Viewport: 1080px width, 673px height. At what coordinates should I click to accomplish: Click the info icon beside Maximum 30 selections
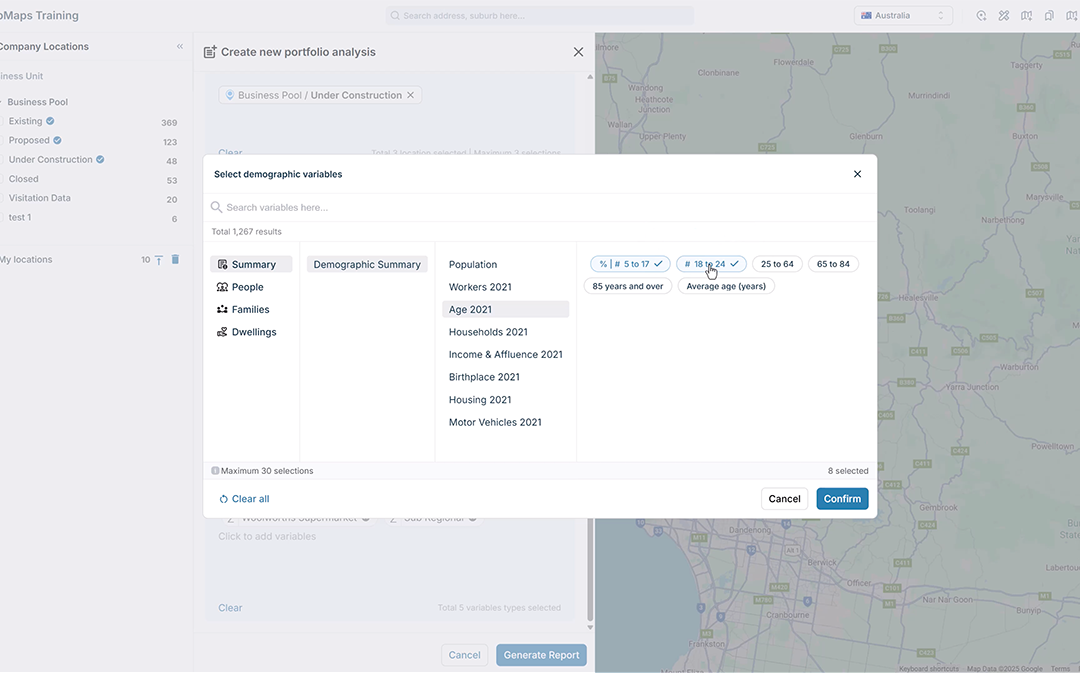tap(215, 471)
